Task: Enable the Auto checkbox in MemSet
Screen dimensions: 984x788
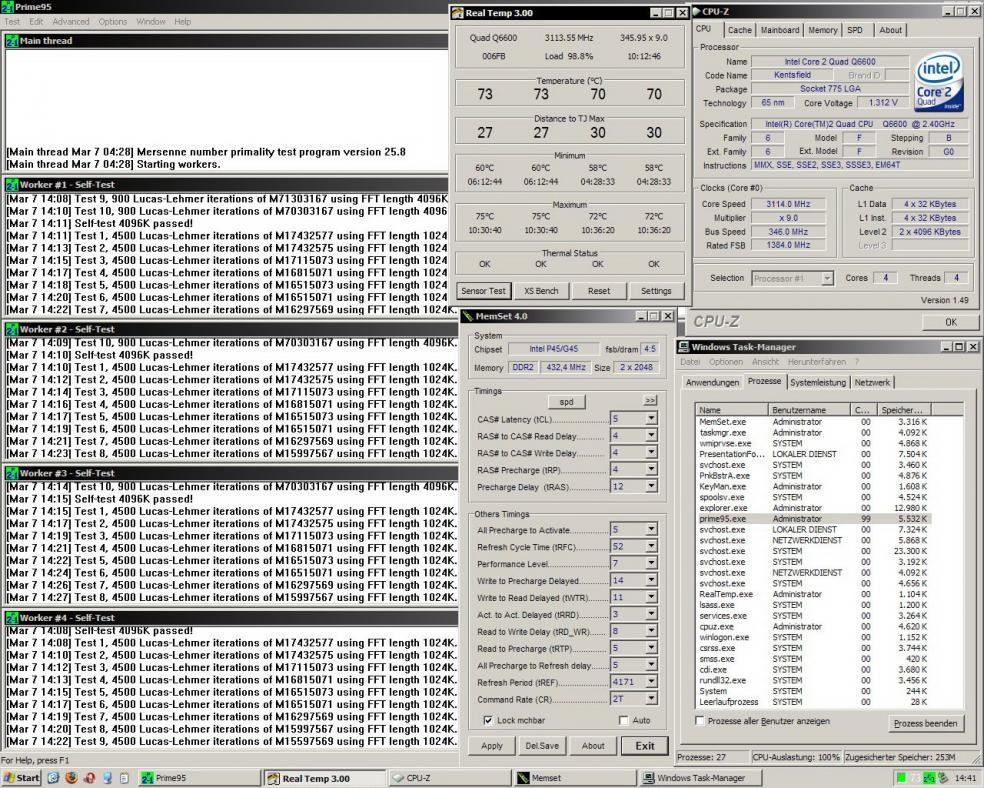Action: [623, 720]
